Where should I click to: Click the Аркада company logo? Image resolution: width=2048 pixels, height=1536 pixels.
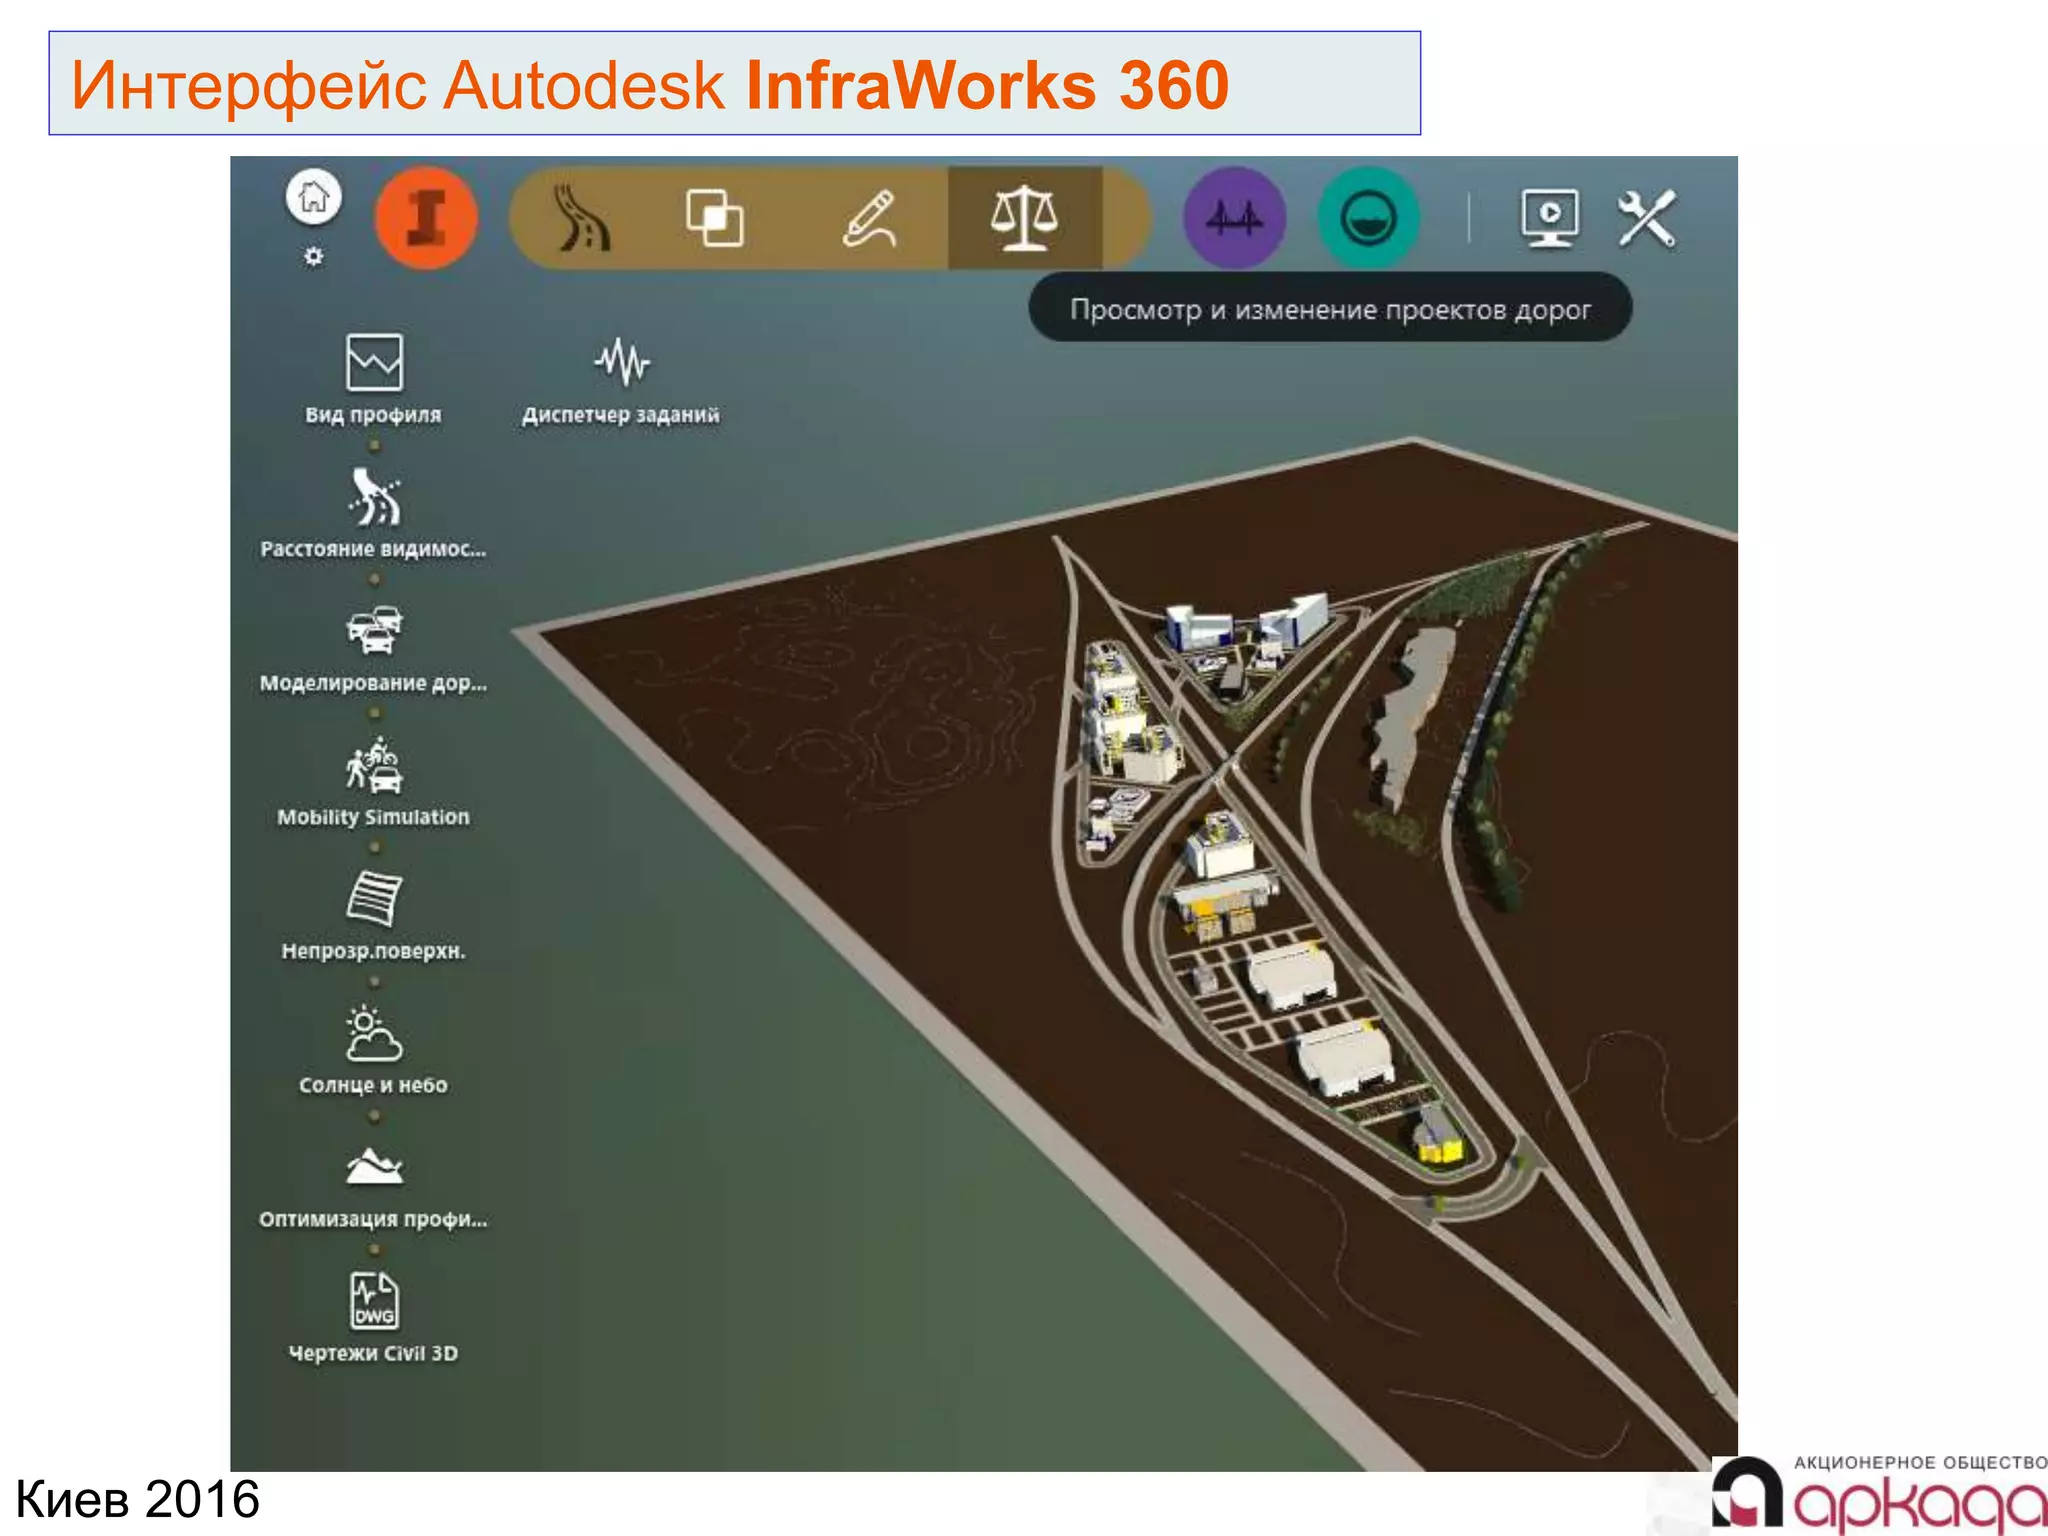pyautogui.click(x=1879, y=1494)
